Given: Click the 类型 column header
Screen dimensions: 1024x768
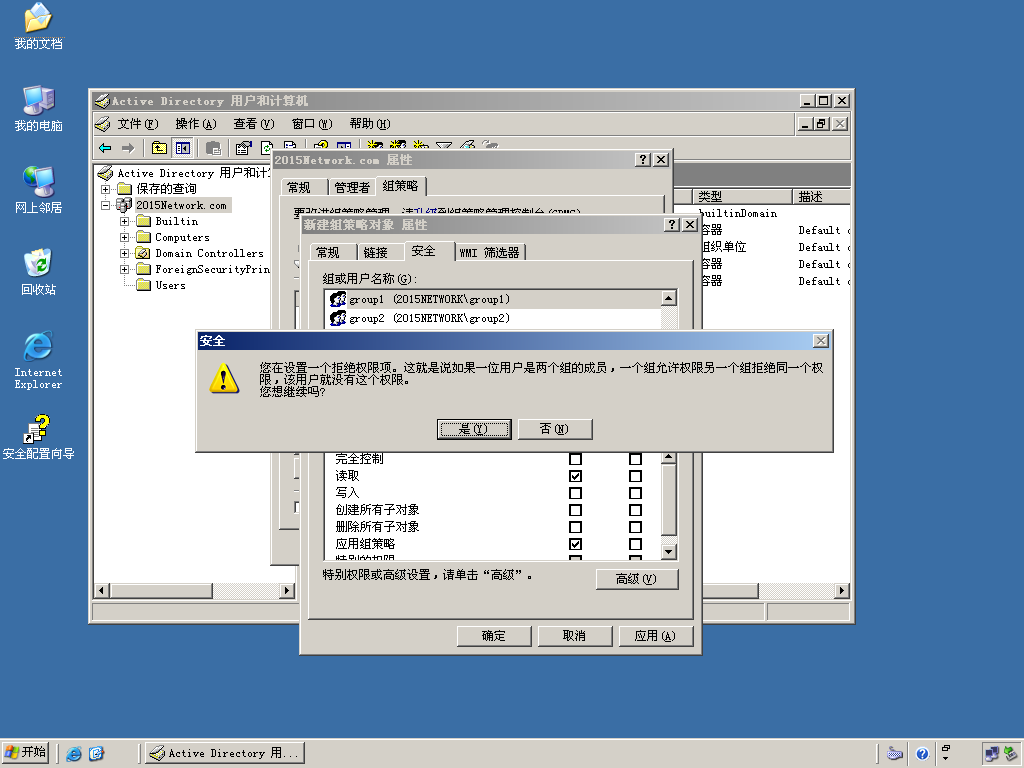Looking at the screenshot, I should [742, 197].
